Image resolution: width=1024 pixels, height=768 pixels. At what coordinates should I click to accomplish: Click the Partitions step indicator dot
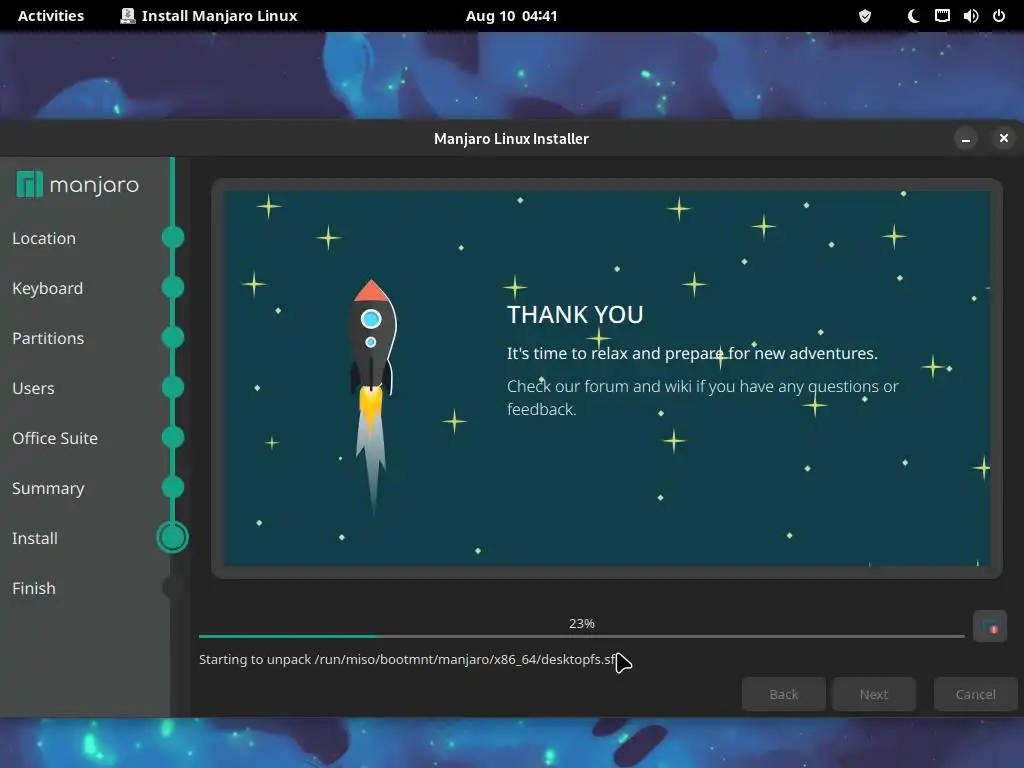click(x=173, y=337)
